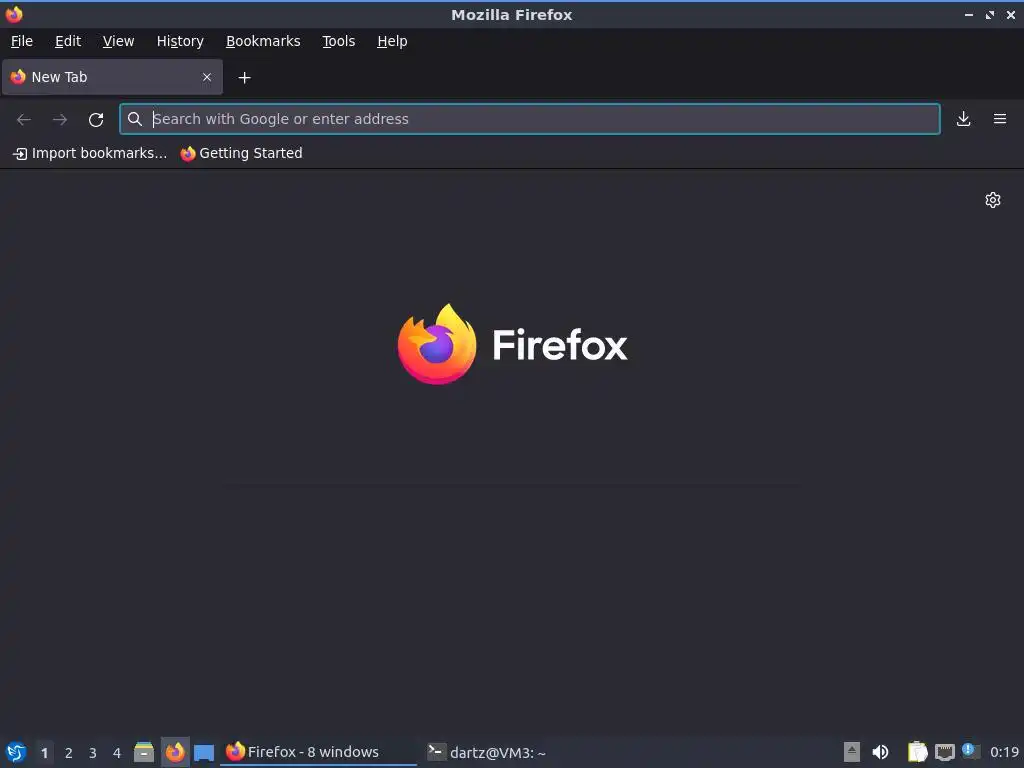Image resolution: width=1024 pixels, height=768 pixels.
Task: Click show desktop icon in taskbar
Action: coord(204,753)
